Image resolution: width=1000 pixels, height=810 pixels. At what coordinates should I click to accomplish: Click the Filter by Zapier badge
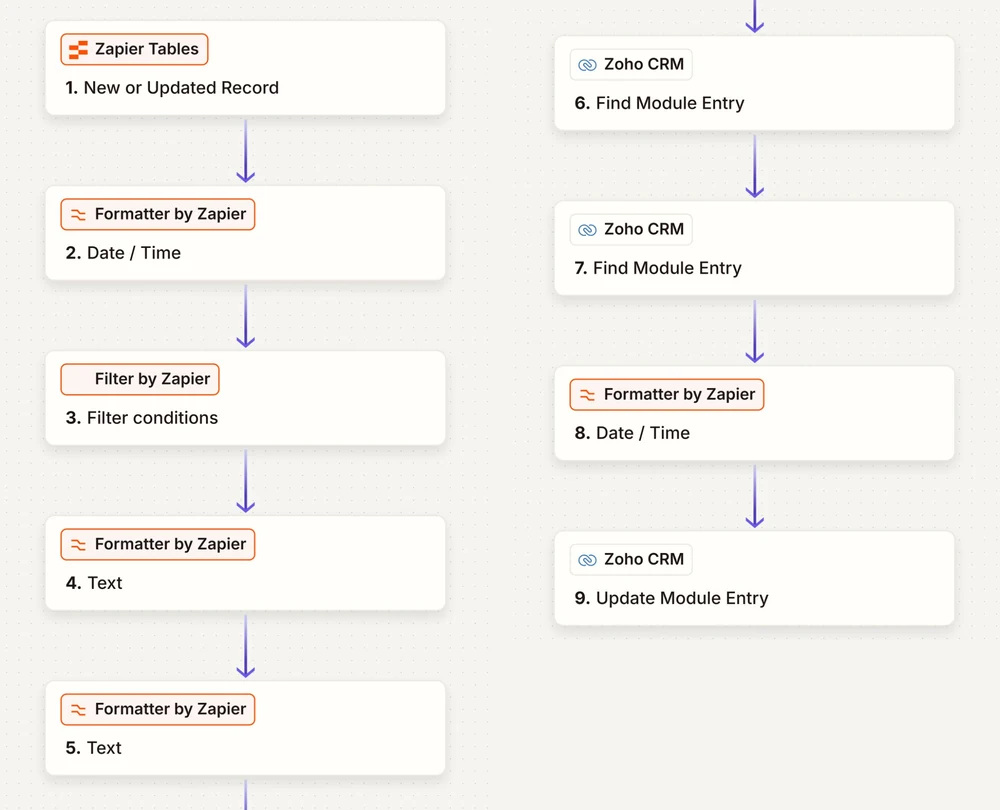click(x=140, y=379)
